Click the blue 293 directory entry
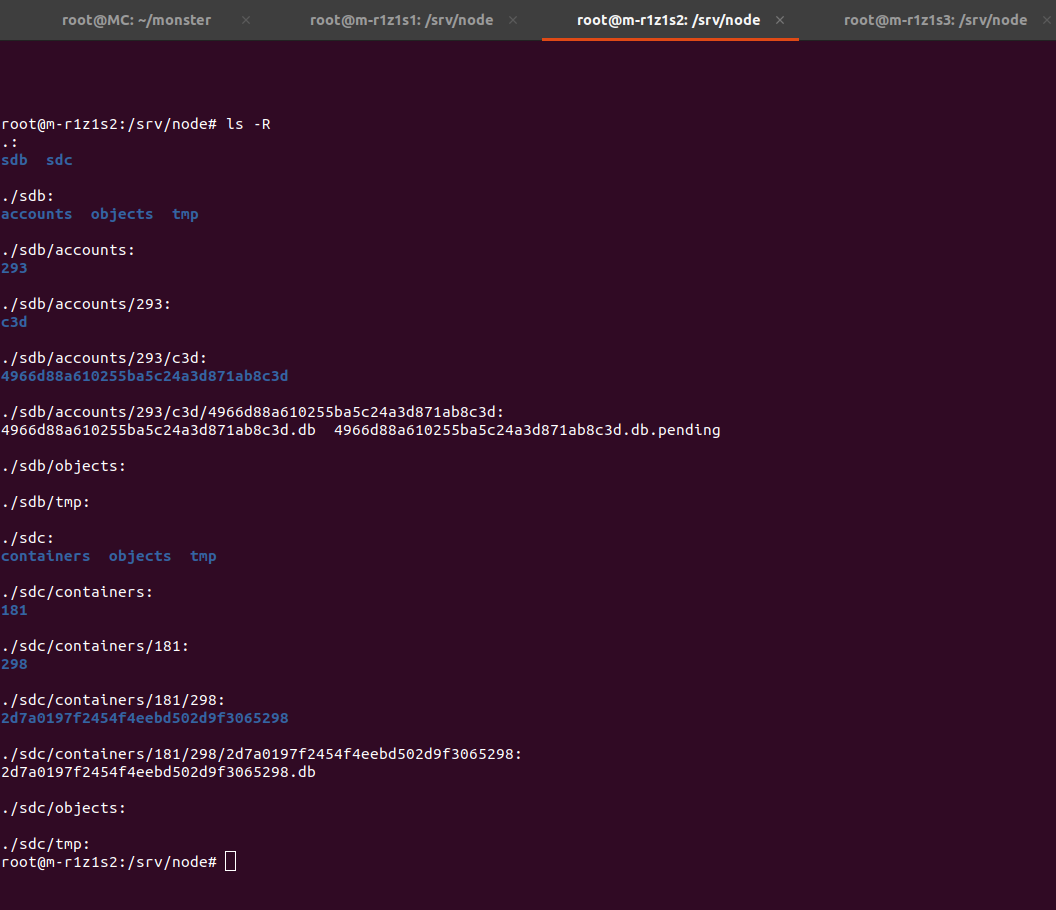This screenshot has width=1056, height=910. 14,268
